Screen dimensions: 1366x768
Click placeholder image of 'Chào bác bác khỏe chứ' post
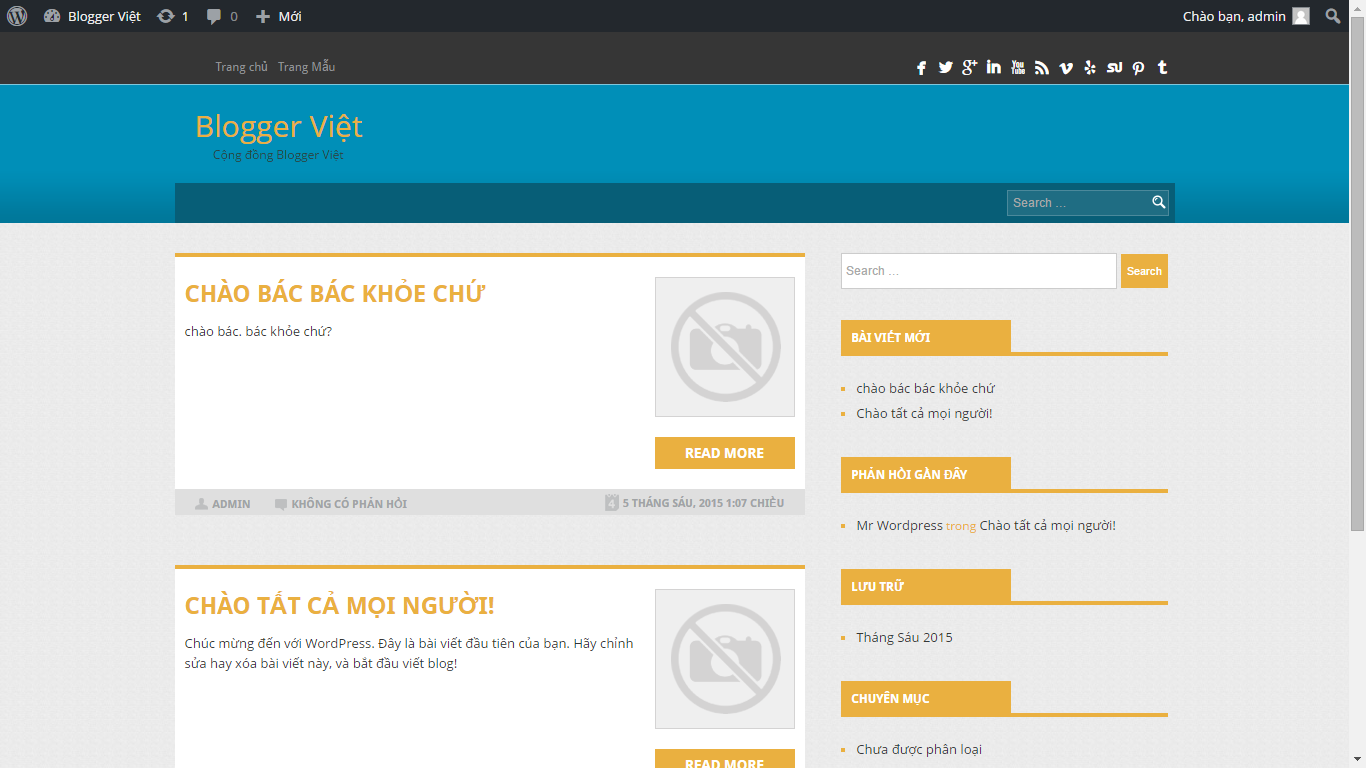725,347
